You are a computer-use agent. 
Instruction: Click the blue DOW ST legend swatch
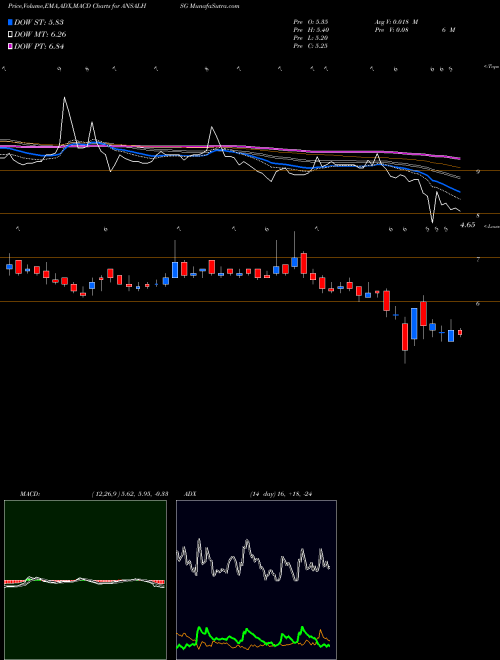click(x=10, y=22)
